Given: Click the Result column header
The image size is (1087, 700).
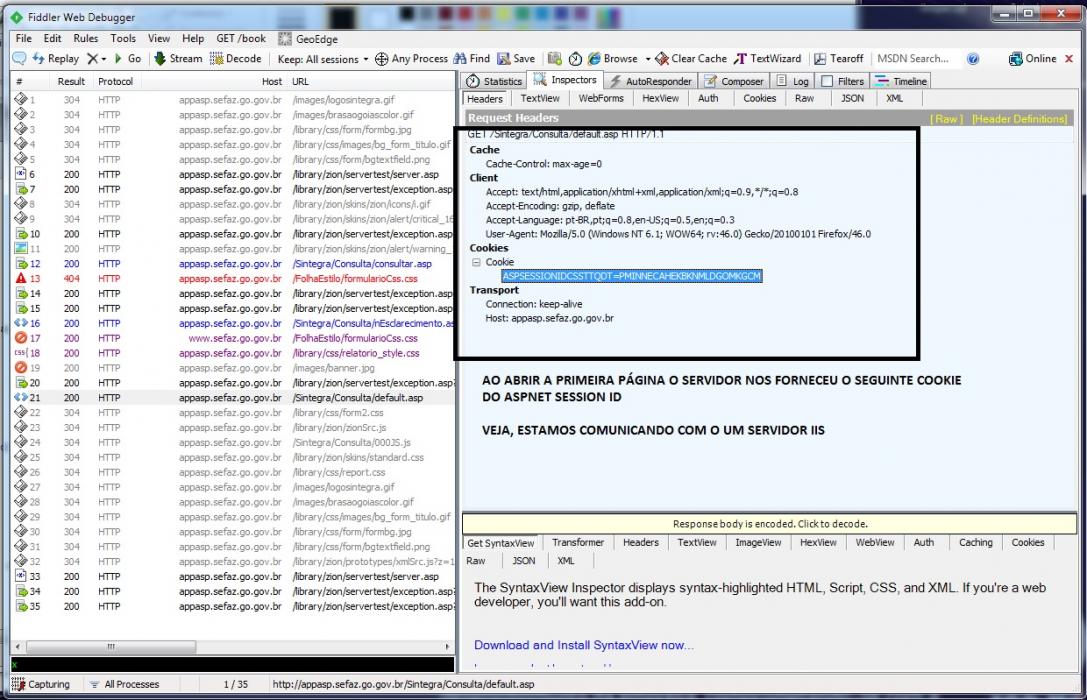Looking at the screenshot, I should coord(71,81).
